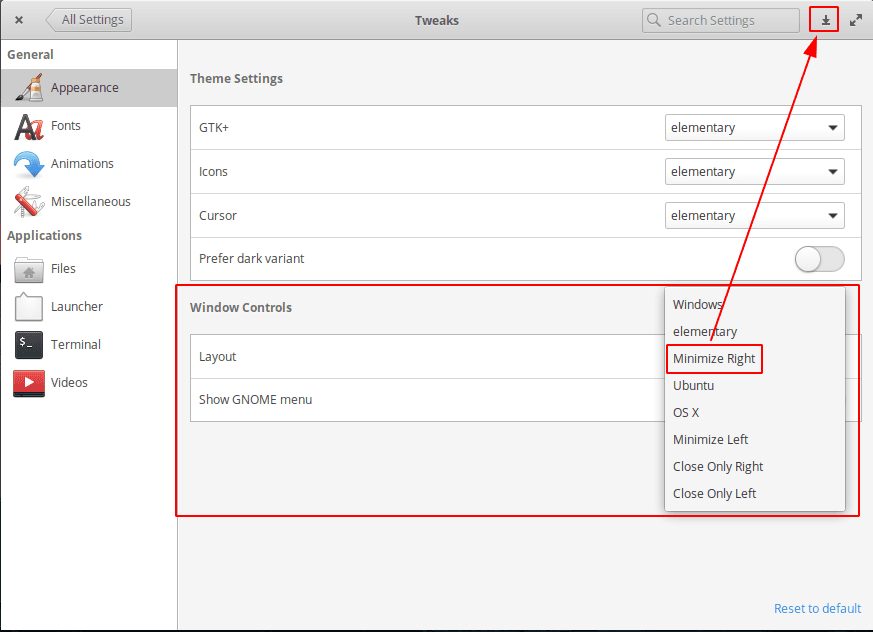Viewport: 873px width, 632px height.
Task: Open the GTK+ theme dropdown
Action: (x=754, y=127)
